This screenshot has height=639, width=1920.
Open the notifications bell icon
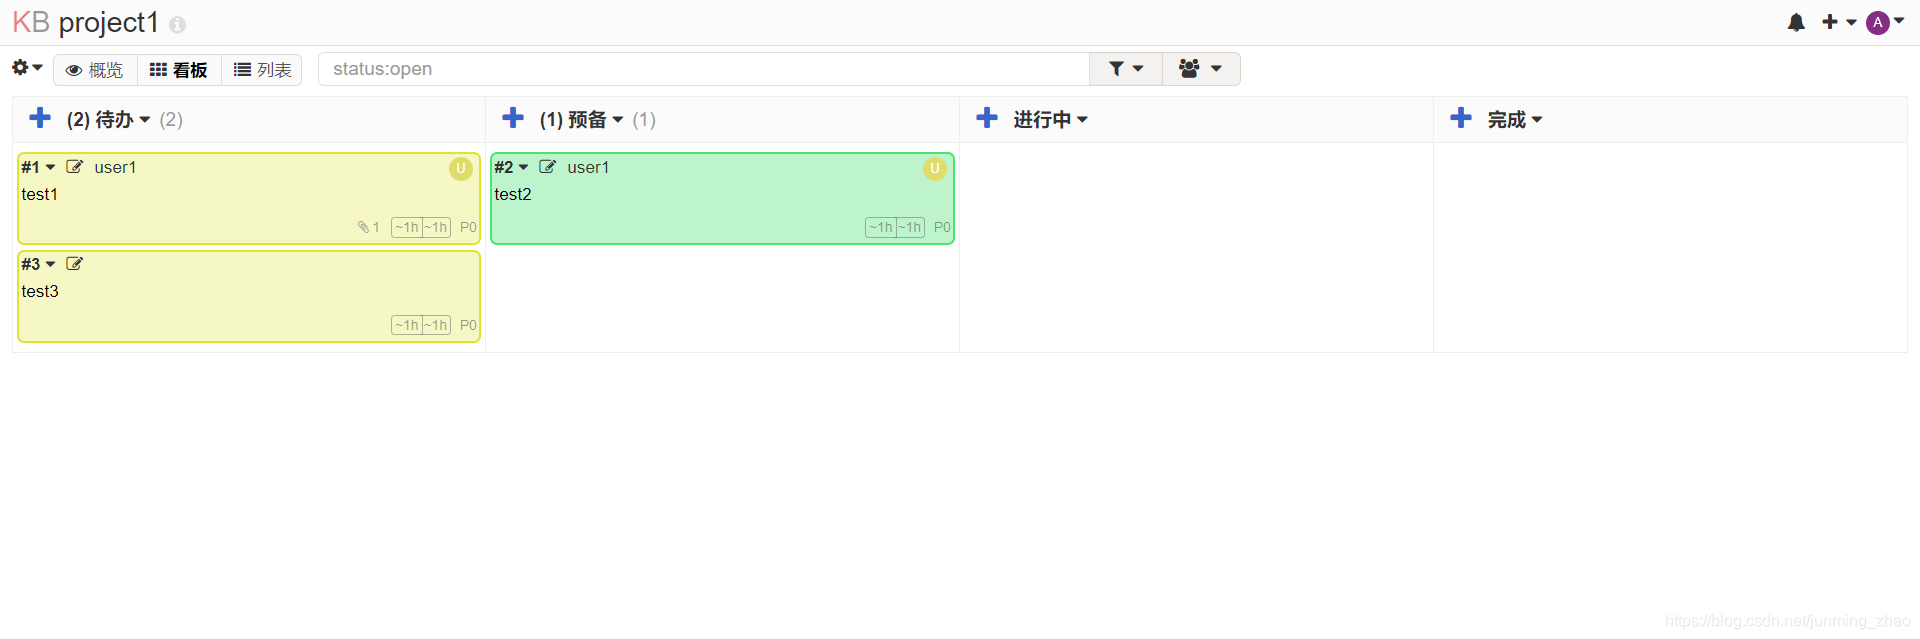tap(1796, 22)
